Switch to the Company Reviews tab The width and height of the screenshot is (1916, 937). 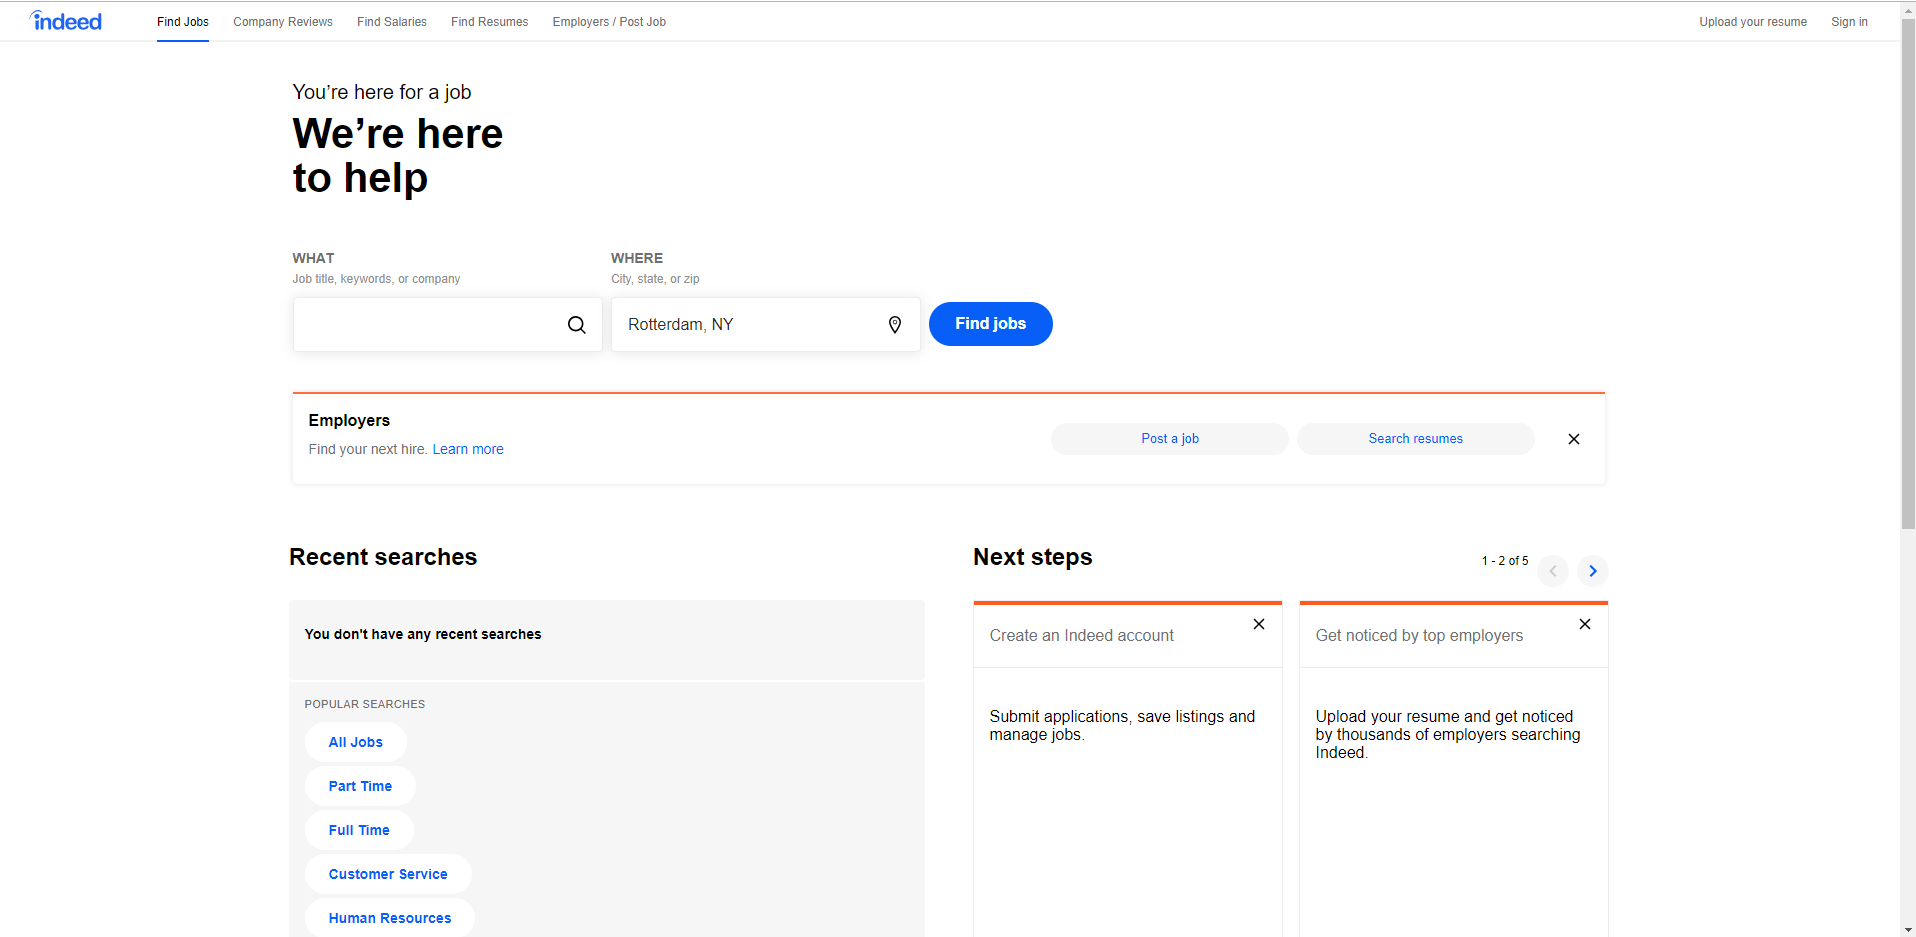(283, 21)
